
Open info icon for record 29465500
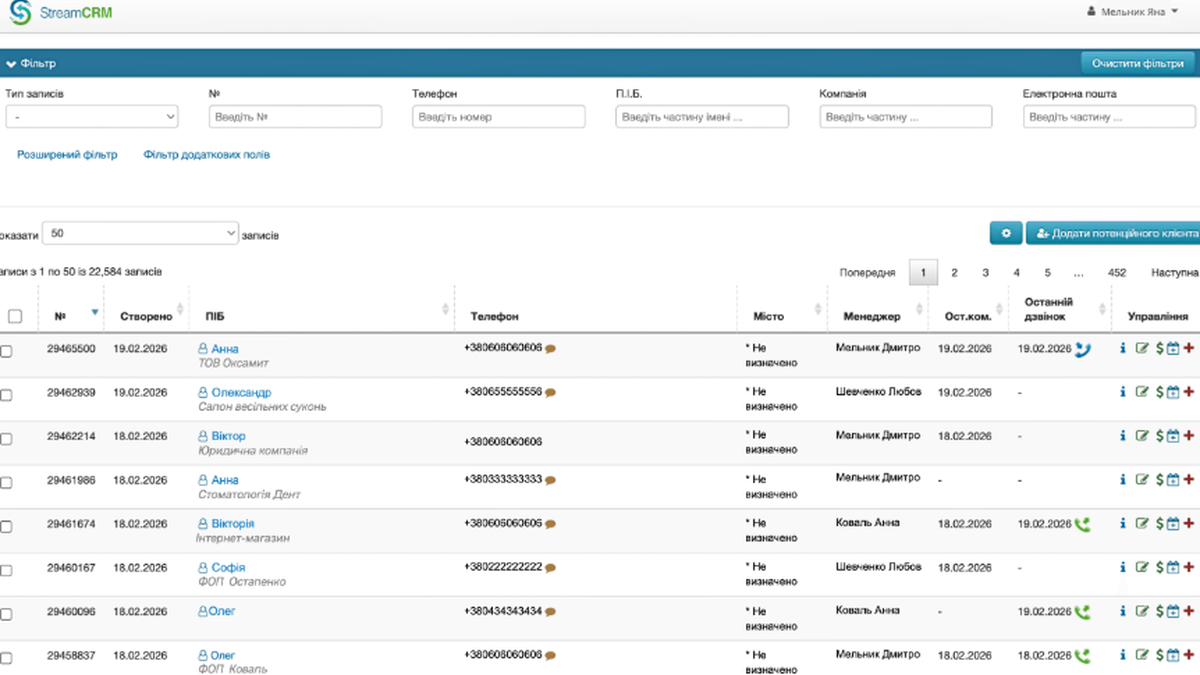click(1123, 349)
